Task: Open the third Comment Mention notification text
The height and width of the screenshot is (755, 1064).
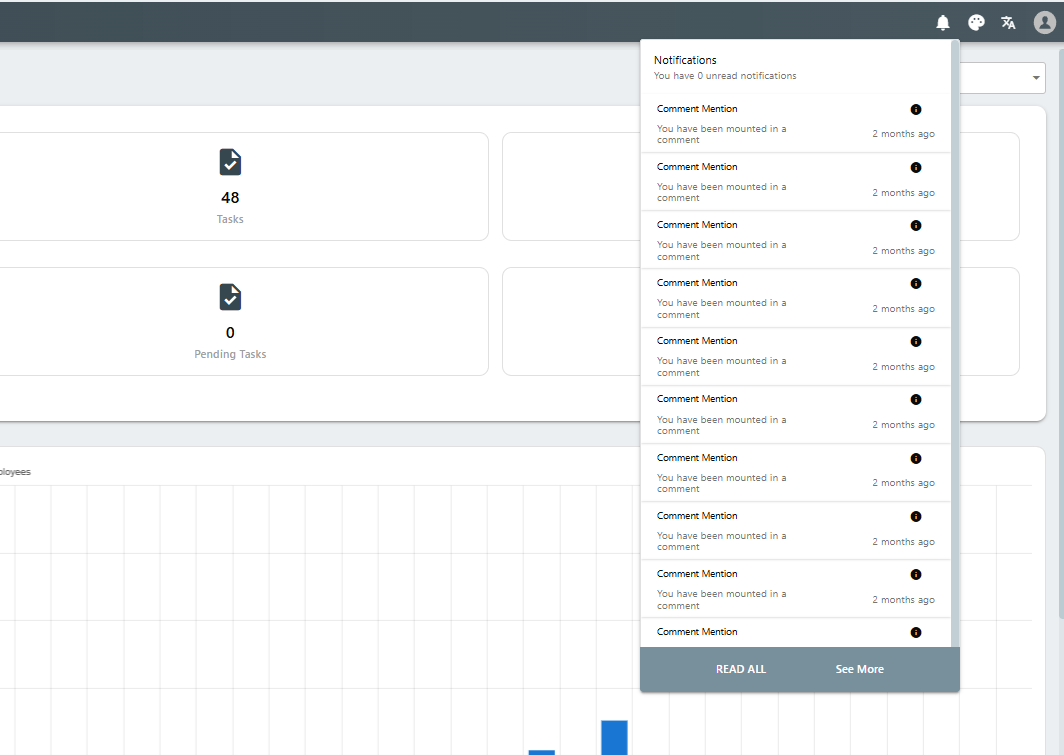Action: [721, 250]
